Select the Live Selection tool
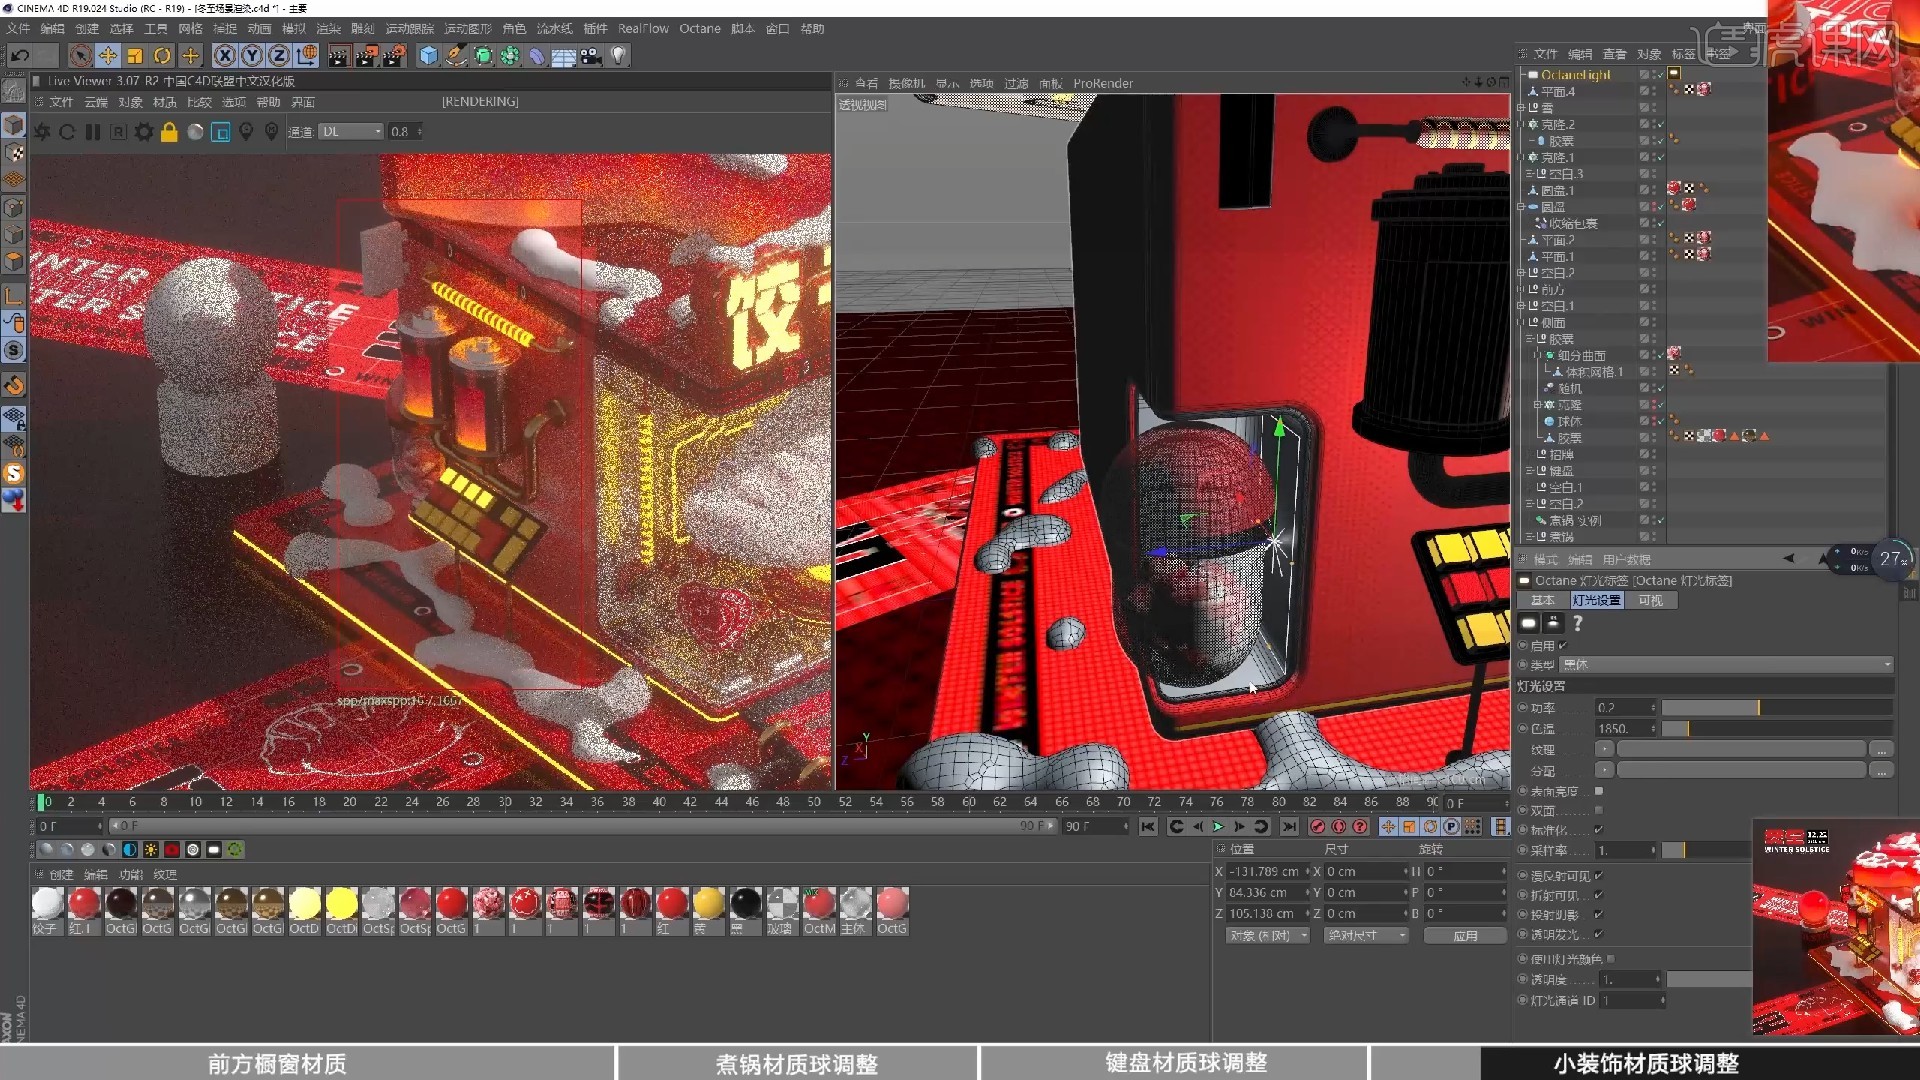This screenshot has width=1920, height=1080. point(81,56)
